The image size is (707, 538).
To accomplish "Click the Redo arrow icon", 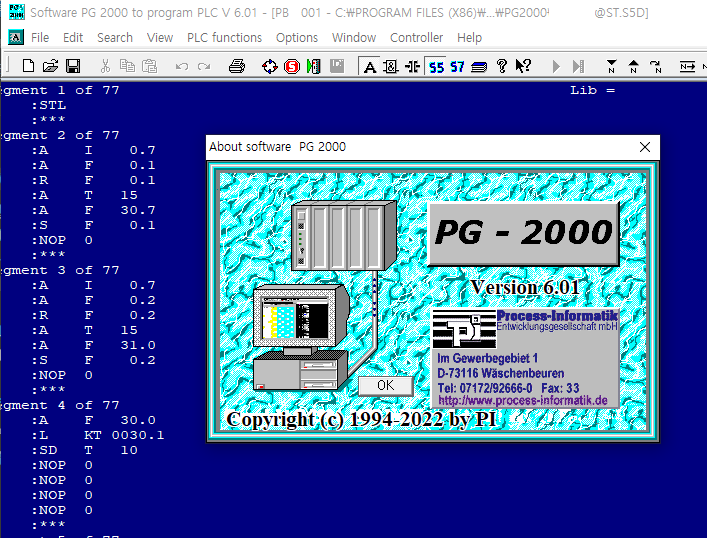I will click(x=204, y=67).
